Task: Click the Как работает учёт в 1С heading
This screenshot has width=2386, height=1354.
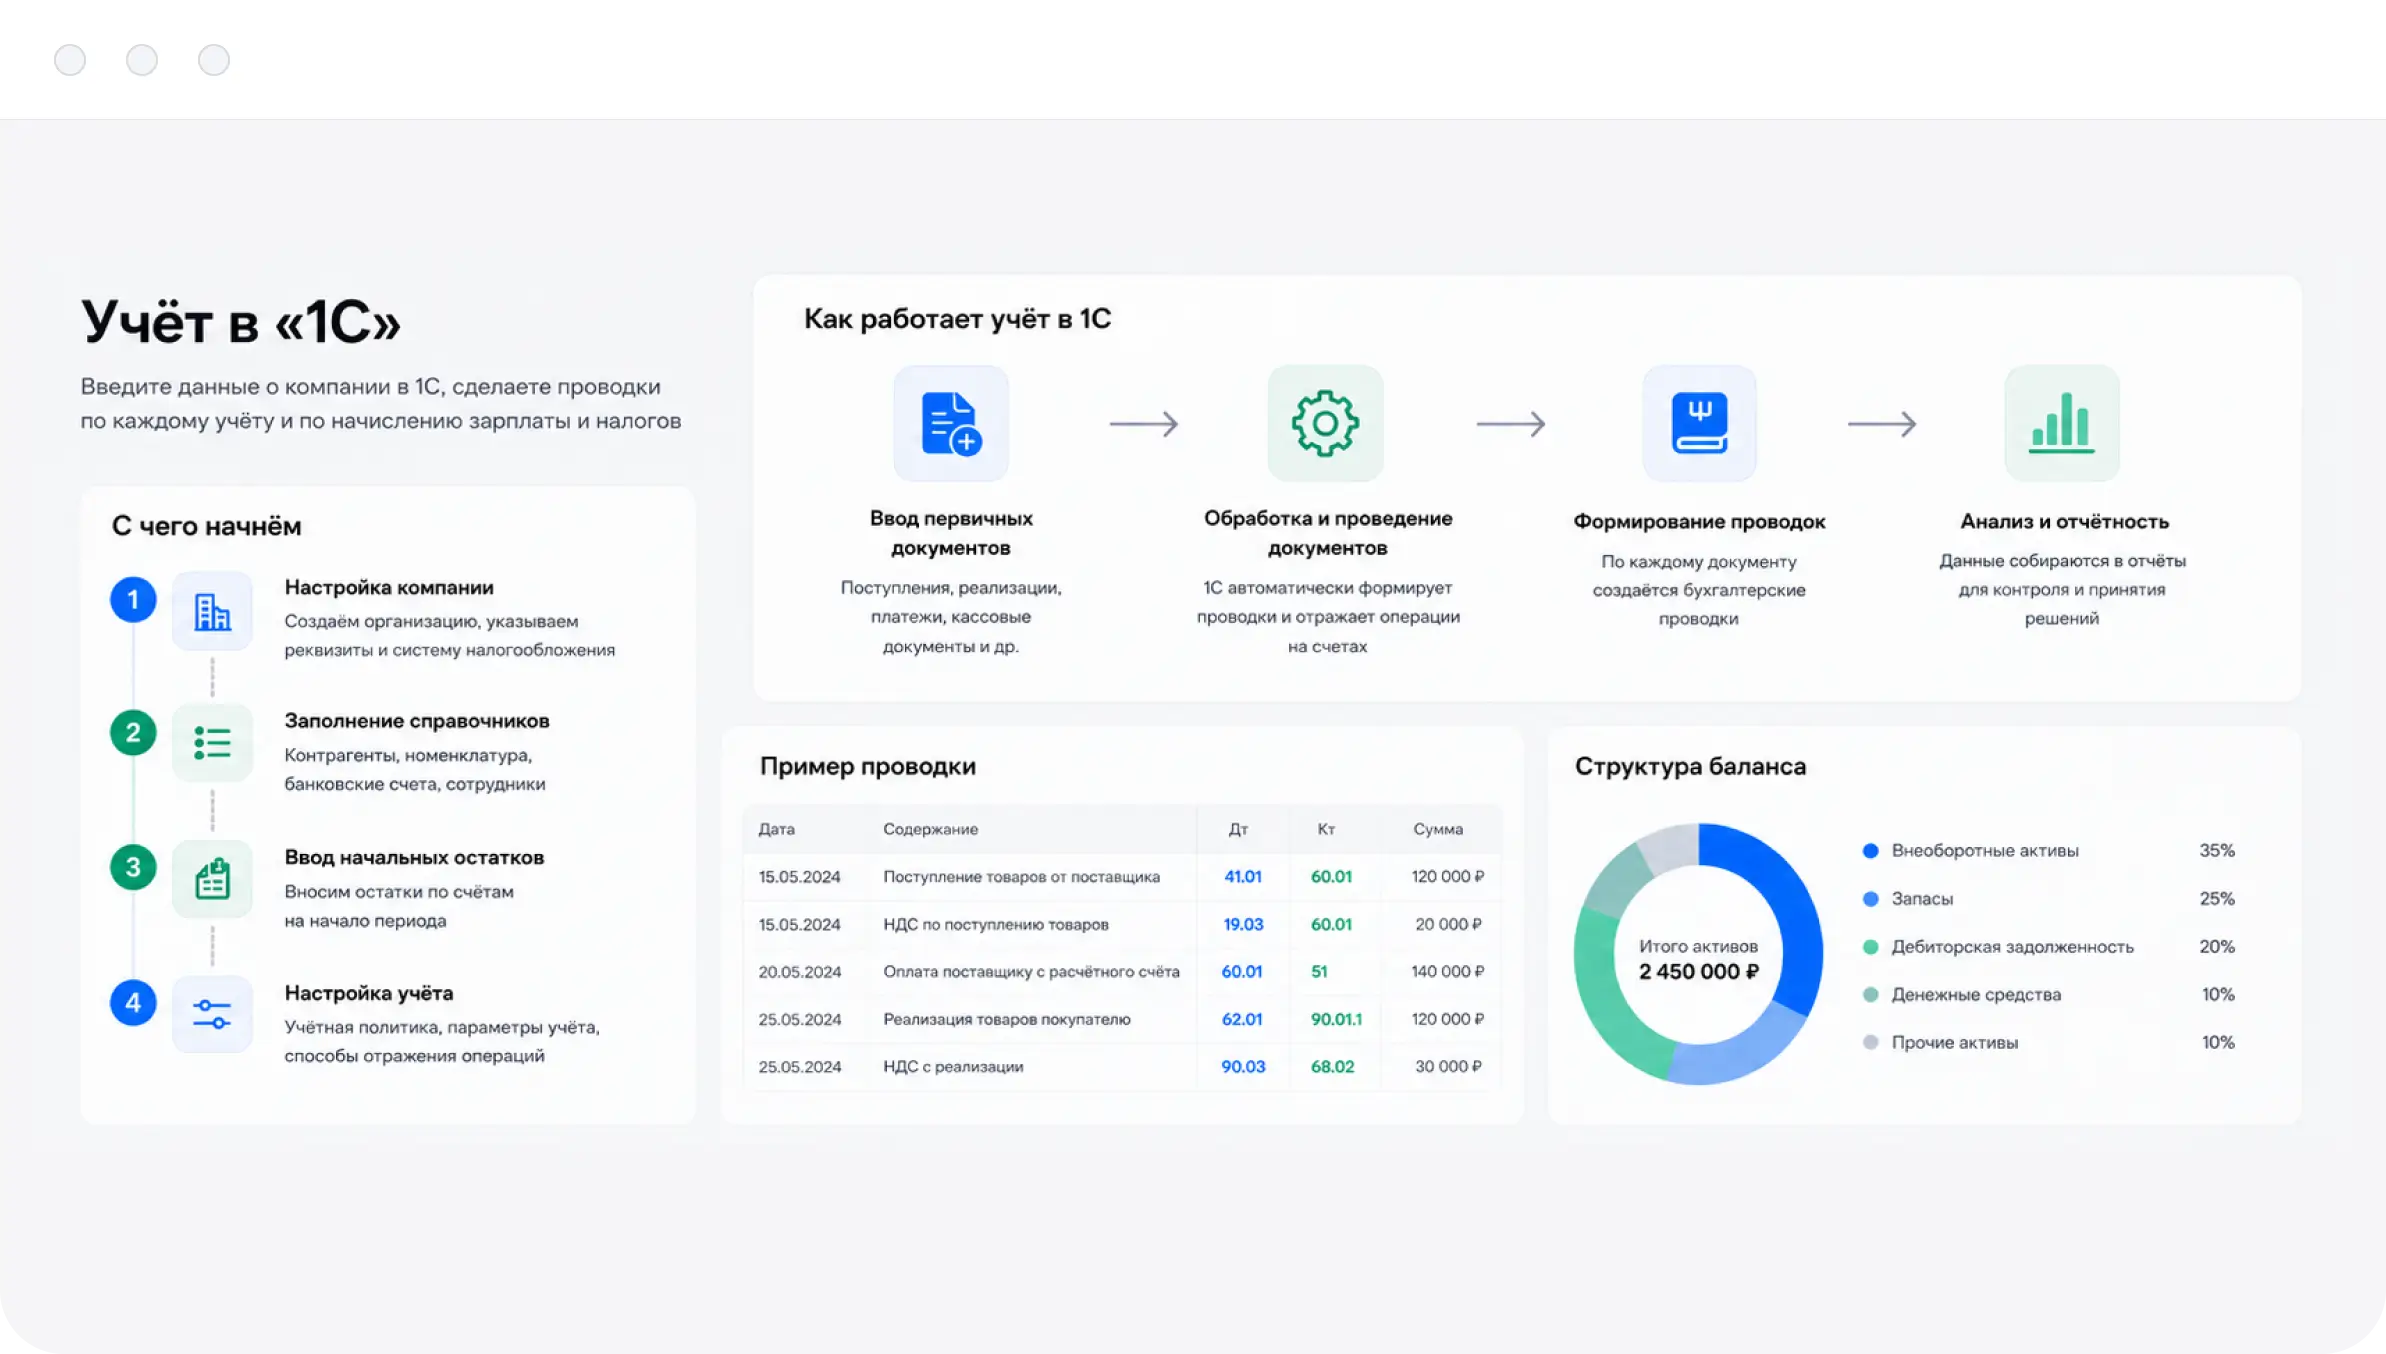Action: coord(957,319)
